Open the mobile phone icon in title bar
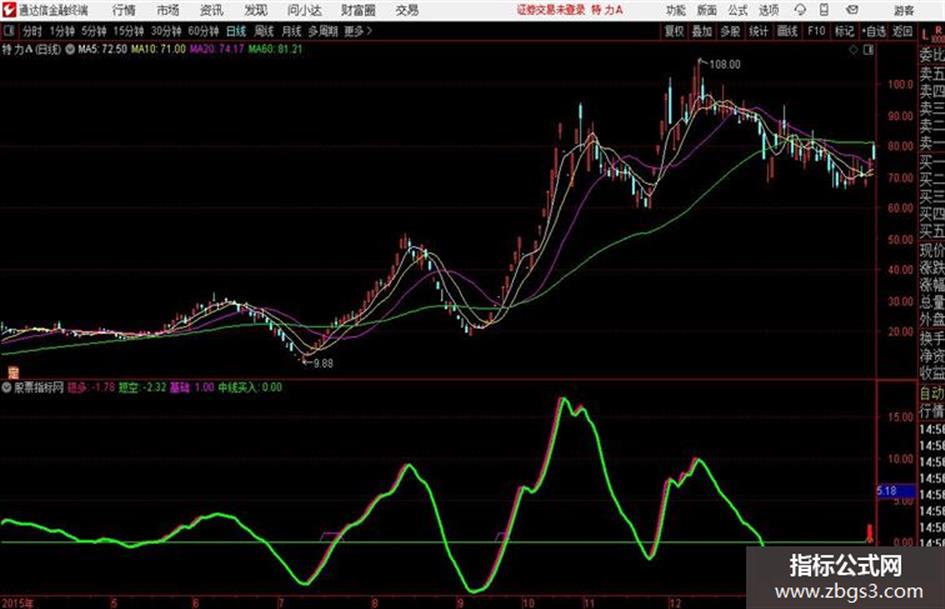Image resolution: width=945 pixels, height=609 pixels. tap(824, 10)
